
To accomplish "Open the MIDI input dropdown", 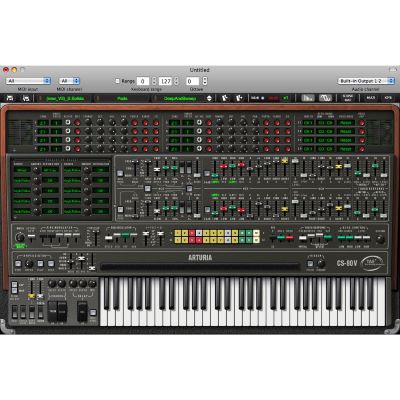I will coord(28,81).
